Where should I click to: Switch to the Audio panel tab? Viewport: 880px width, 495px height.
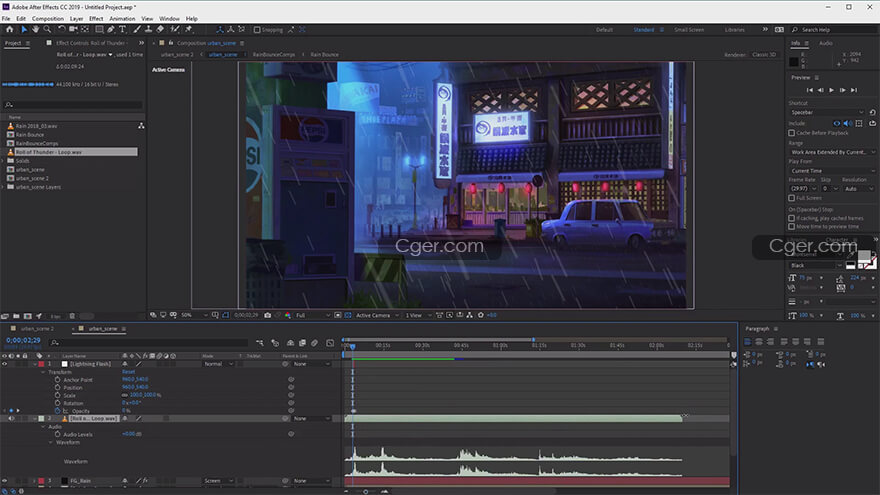826,43
